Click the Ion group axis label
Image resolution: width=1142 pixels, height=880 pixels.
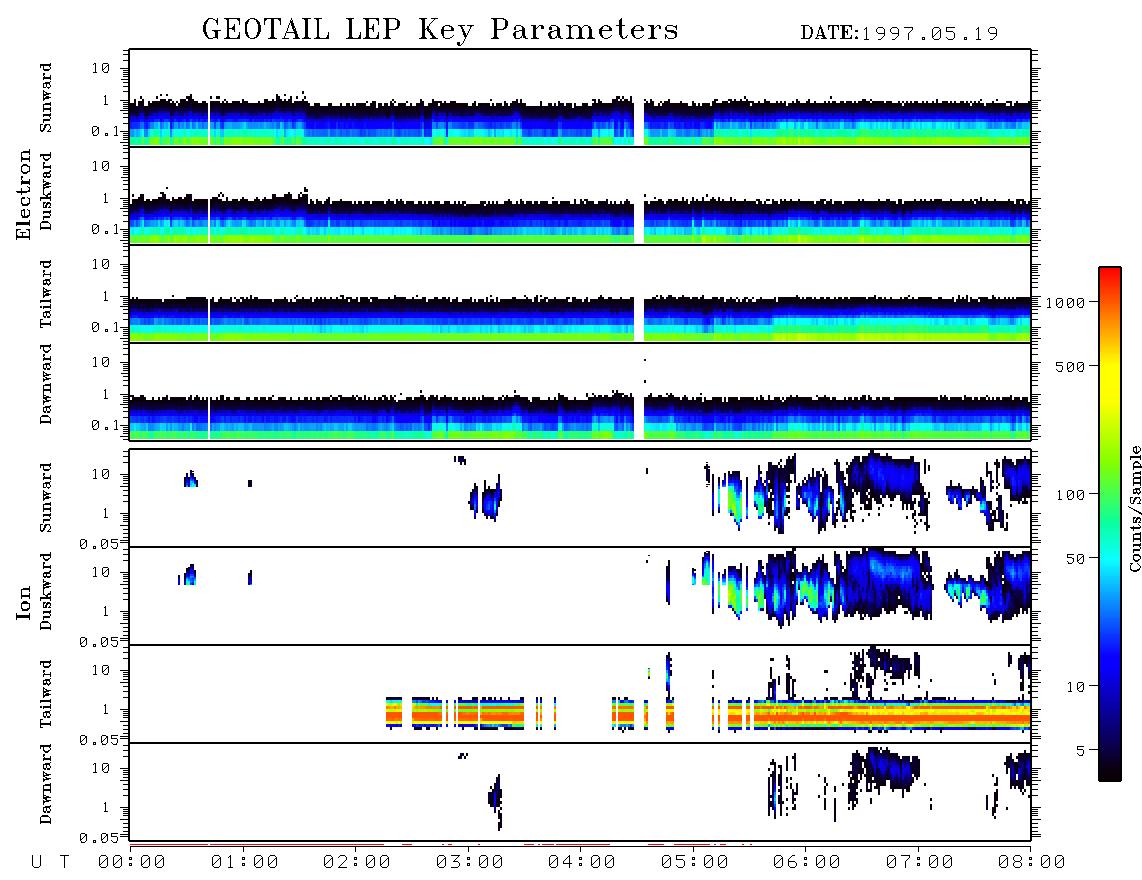pyautogui.click(x=24, y=602)
